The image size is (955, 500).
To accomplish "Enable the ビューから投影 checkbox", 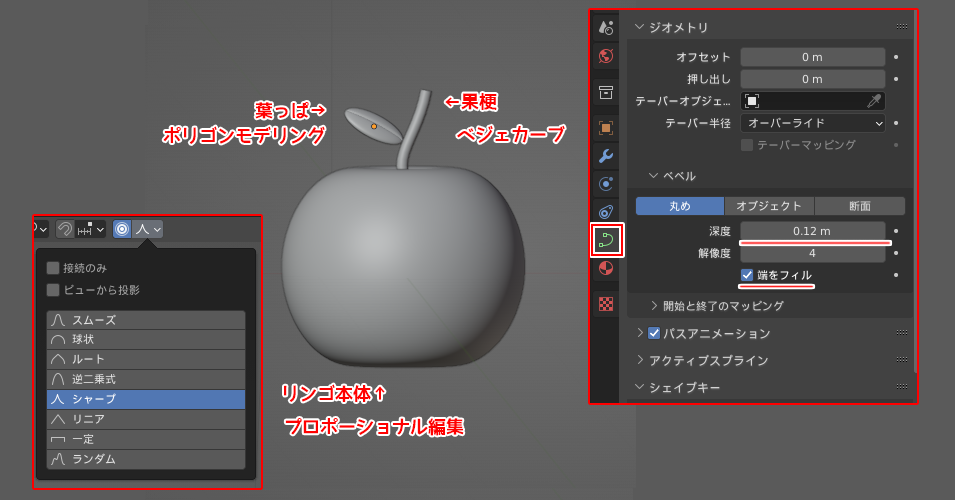I will point(53,290).
